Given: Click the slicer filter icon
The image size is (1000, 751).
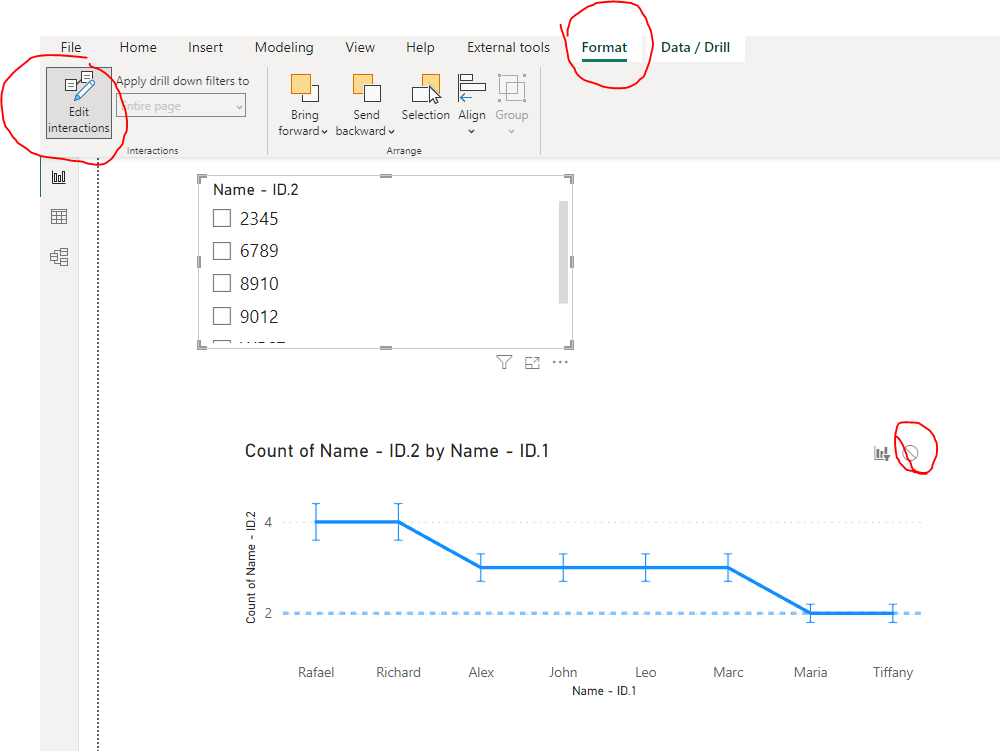Looking at the screenshot, I should tap(504, 363).
